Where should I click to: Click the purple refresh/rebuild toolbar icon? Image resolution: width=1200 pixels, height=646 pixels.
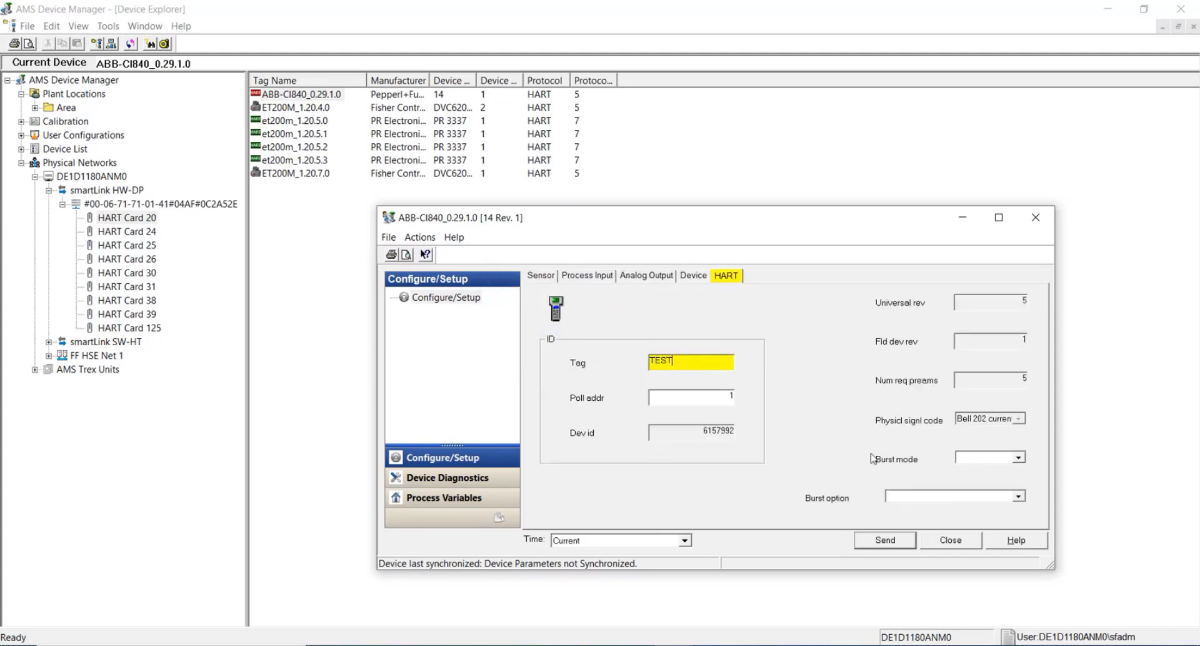(x=130, y=44)
